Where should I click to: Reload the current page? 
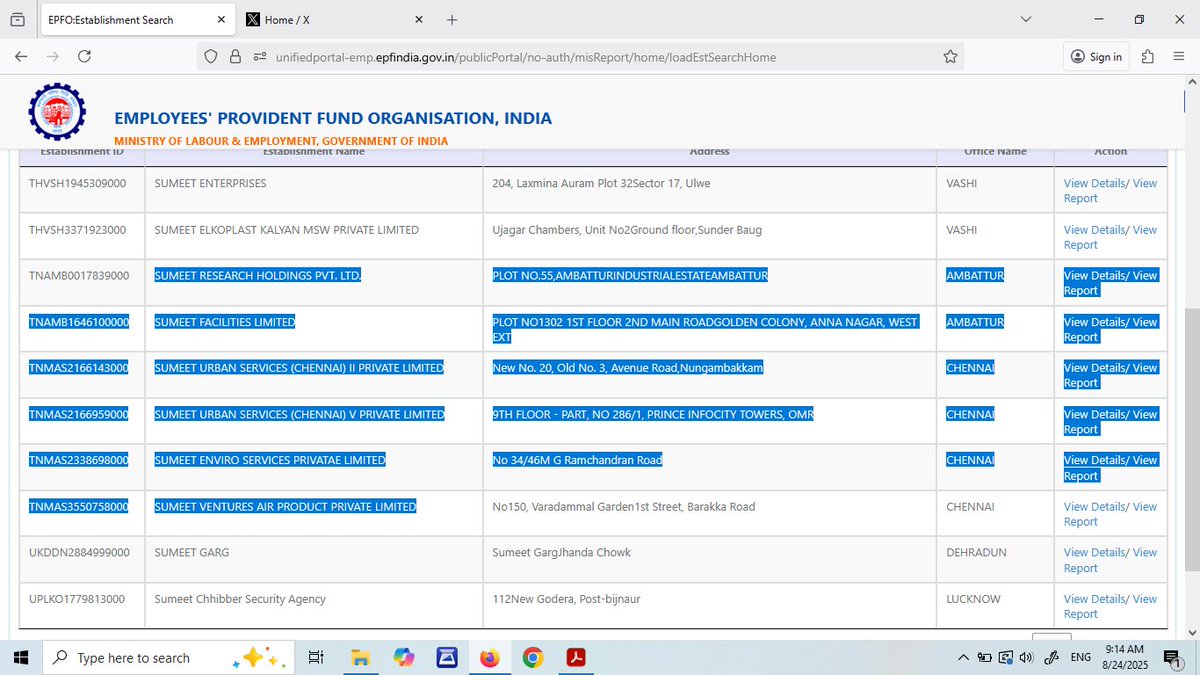pyautogui.click(x=84, y=57)
